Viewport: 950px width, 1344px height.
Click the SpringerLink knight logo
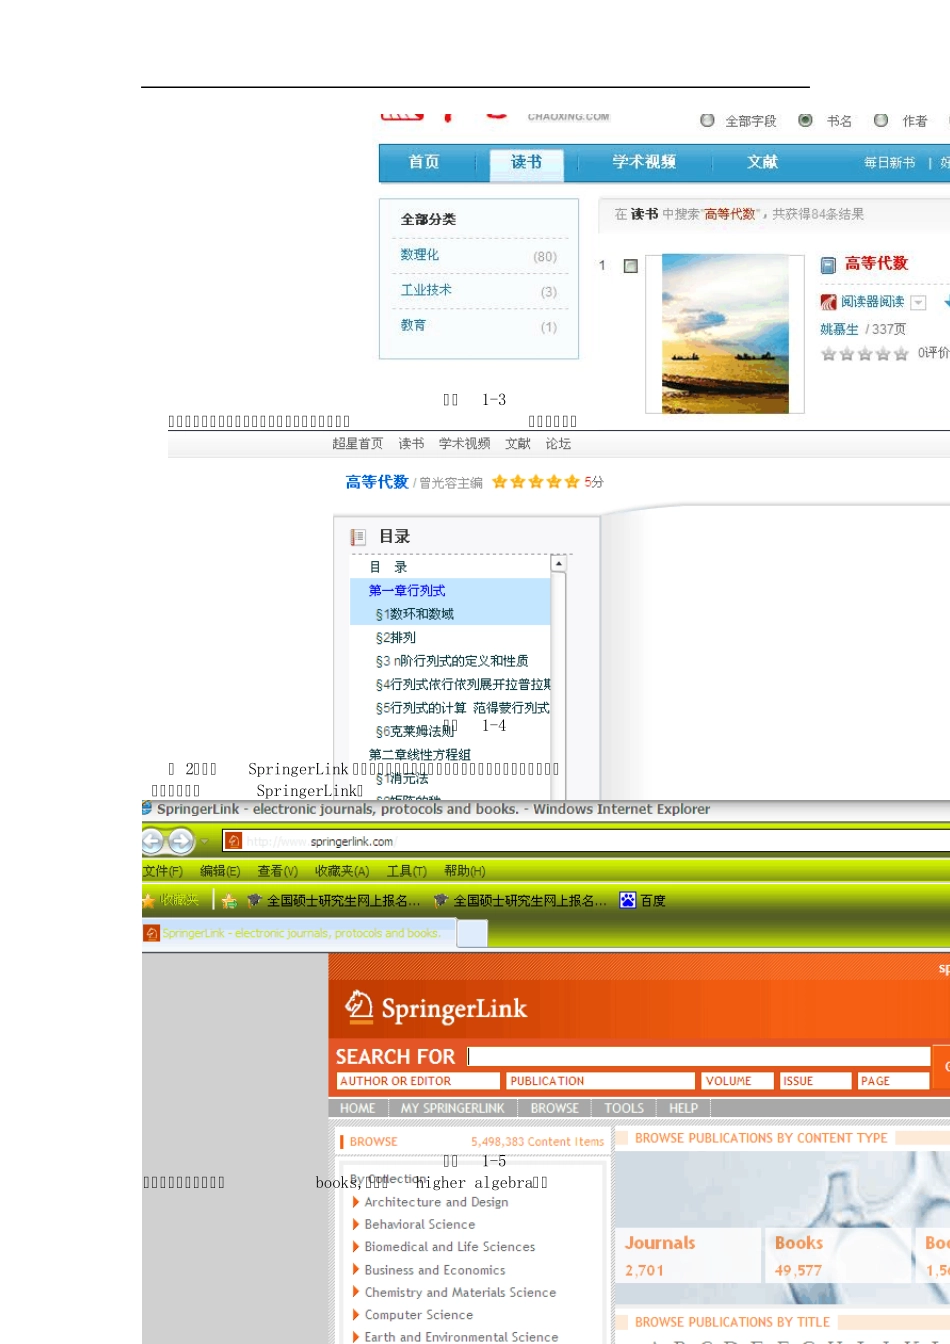(359, 1006)
